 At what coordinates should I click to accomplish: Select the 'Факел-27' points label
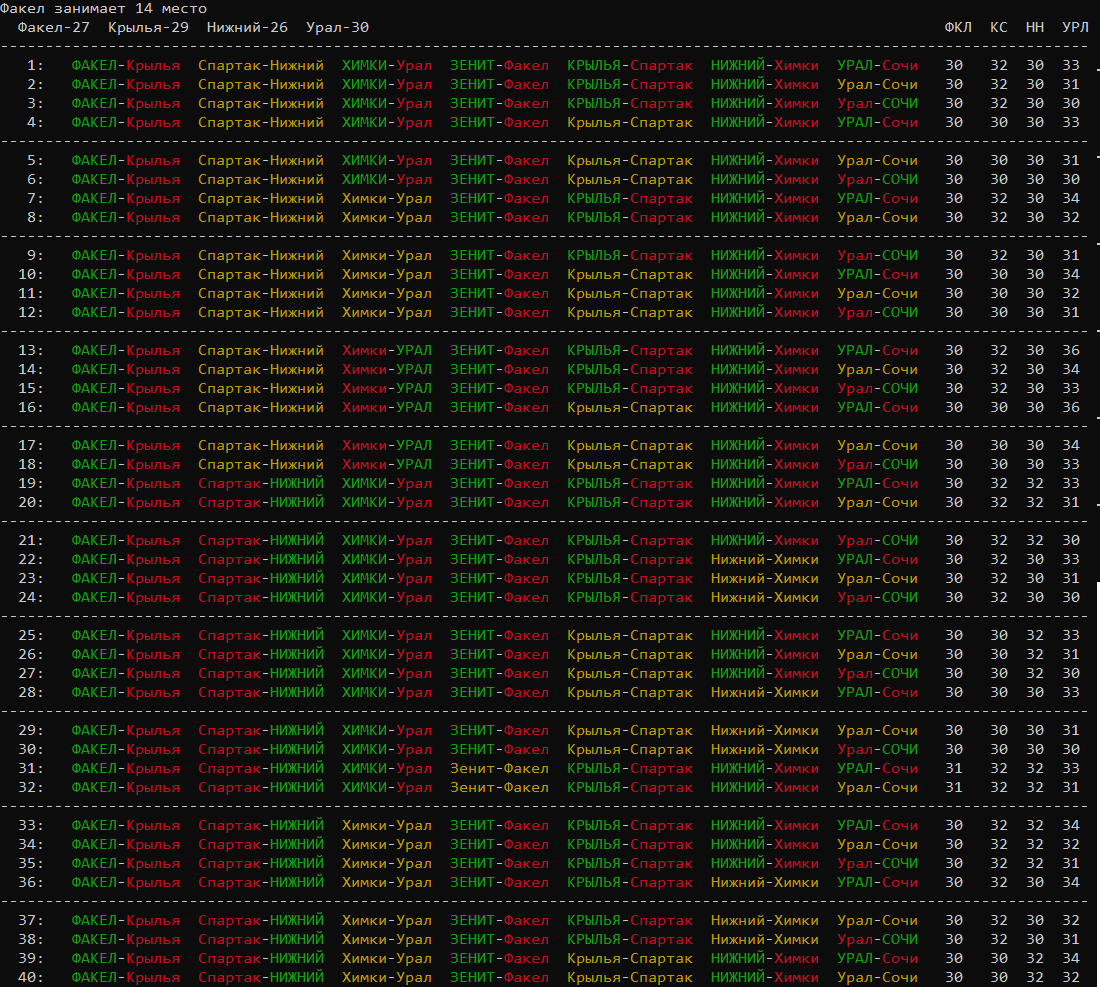[54, 27]
